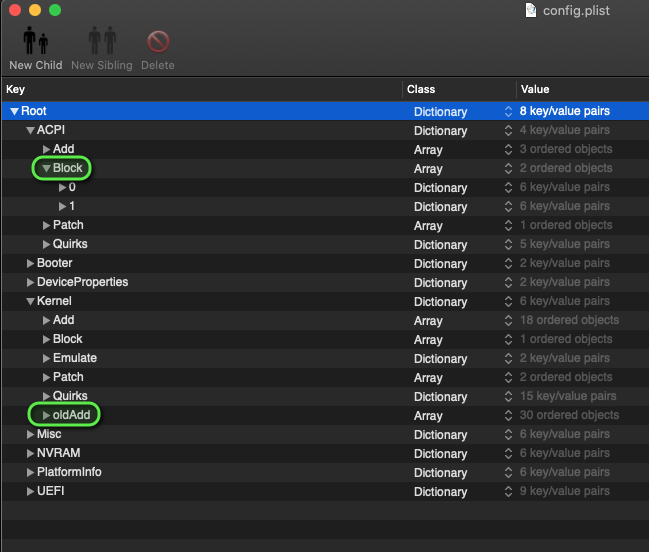The height and width of the screenshot is (552, 649).
Task: Click the '8 key/value pairs' value
Action: pyautogui.click(x=565, y=111)
